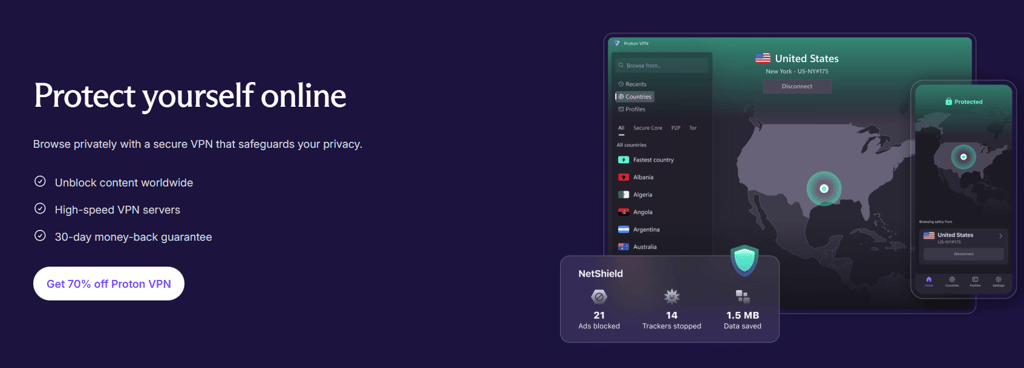Click the Algeria flag icon
The height and width of the screenshot is (368, 1024).
(x=623, y=194)
